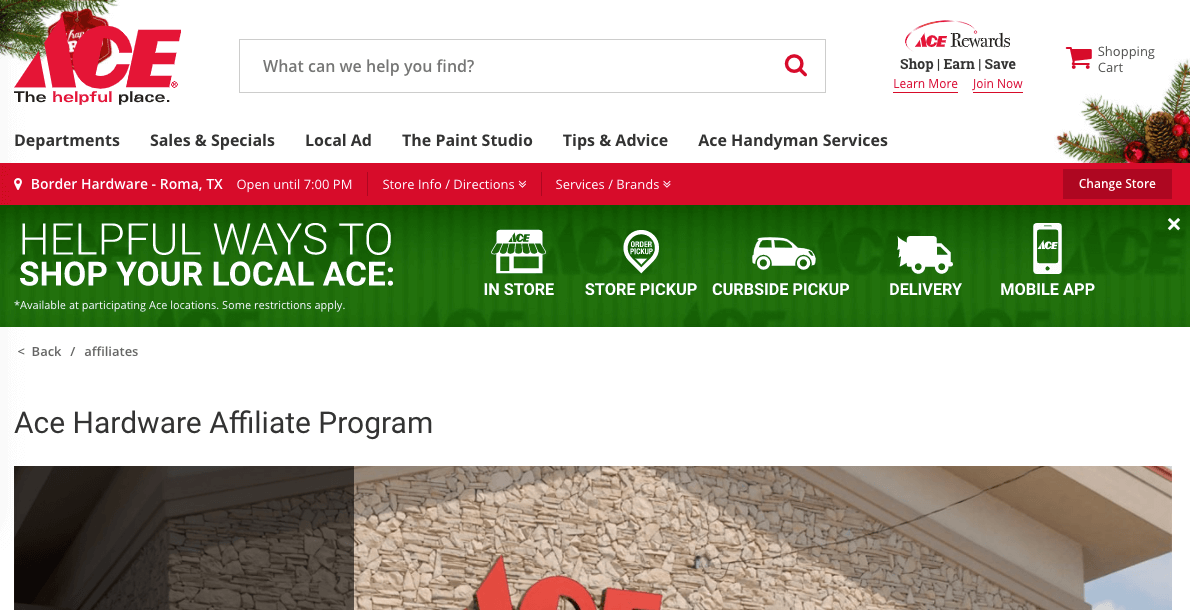Viewport: 1190px width, 610px height.
Task: Select the In Store storefront icon
Action: 519,251
